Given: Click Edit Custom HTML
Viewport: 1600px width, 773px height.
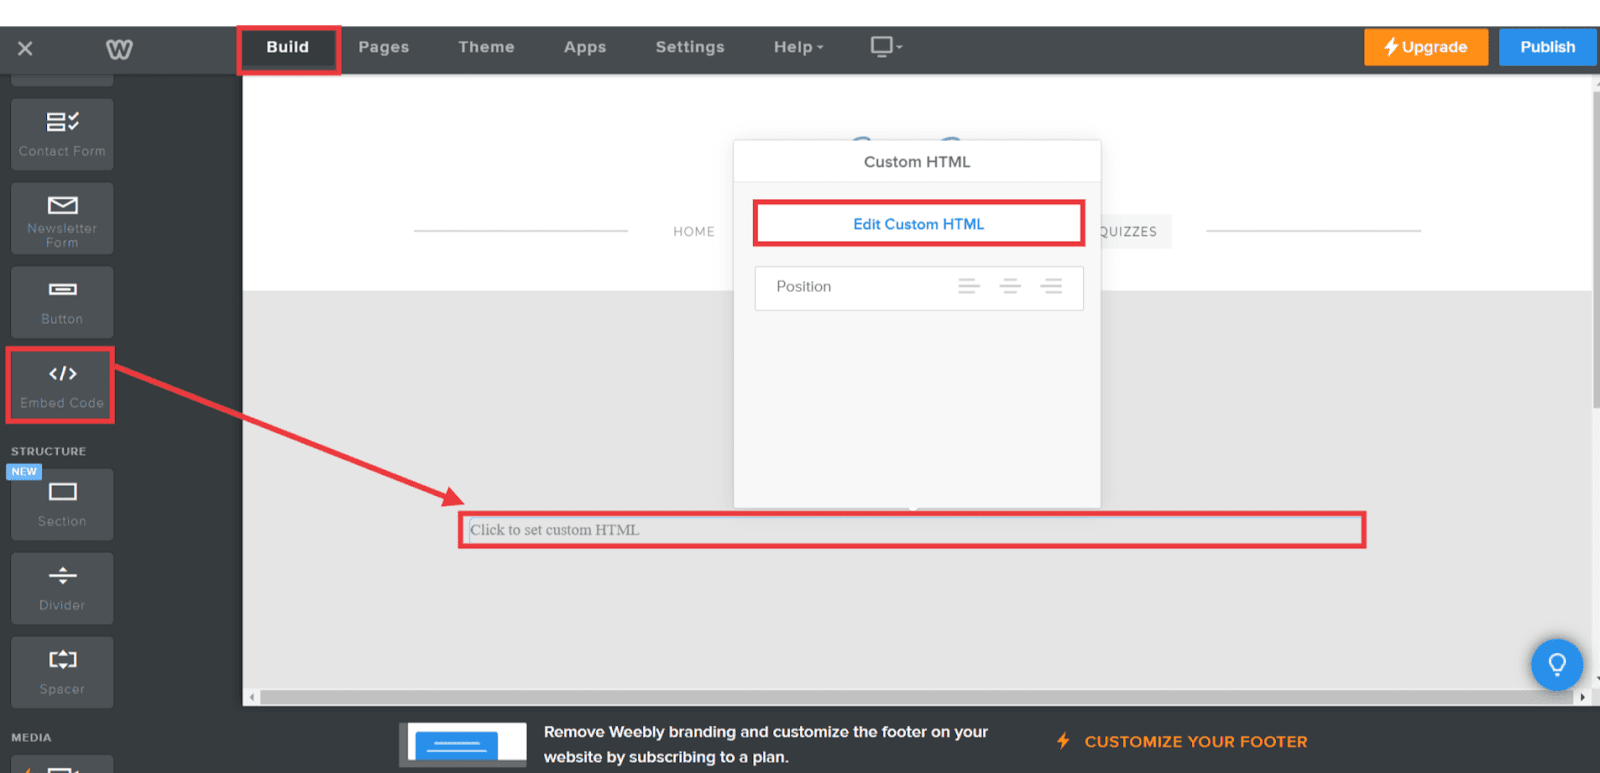Looking at the screenshot, I should 919,224.
